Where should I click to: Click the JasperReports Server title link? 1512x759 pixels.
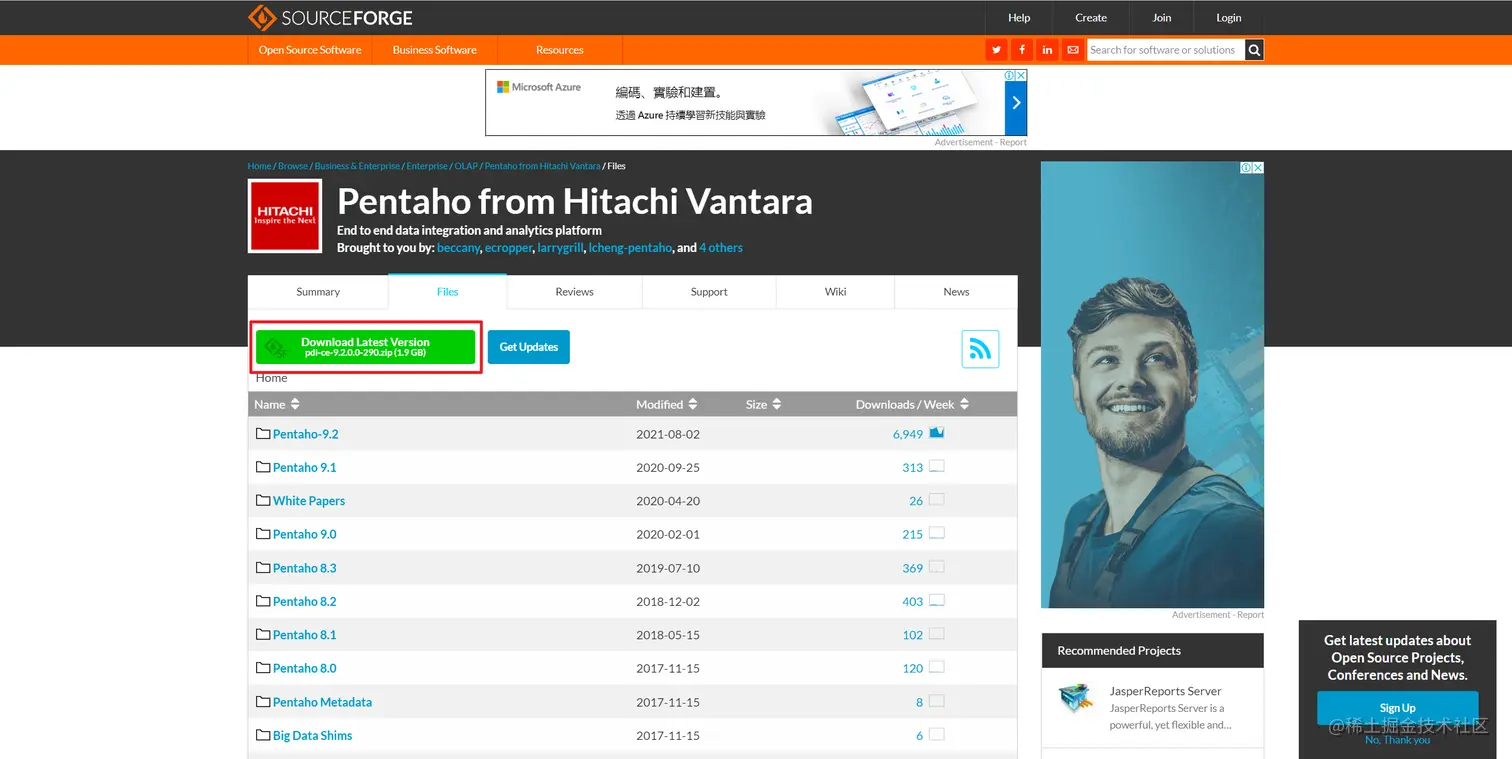click(1165, 691)
